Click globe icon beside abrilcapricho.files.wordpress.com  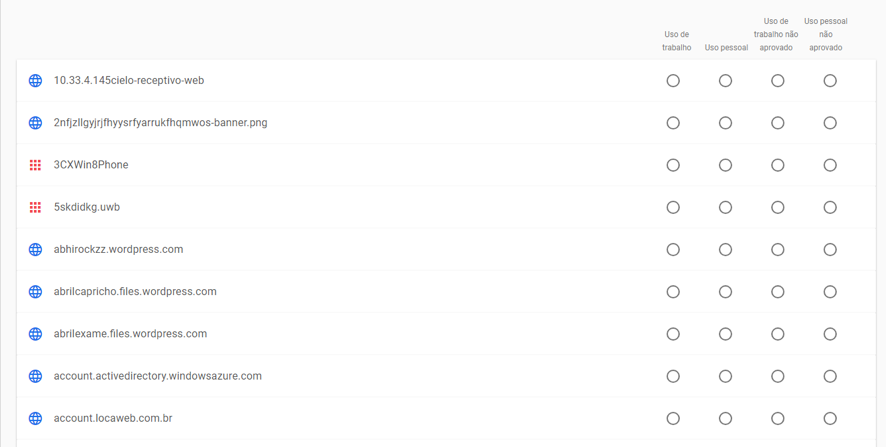click(x=35, y=292)
